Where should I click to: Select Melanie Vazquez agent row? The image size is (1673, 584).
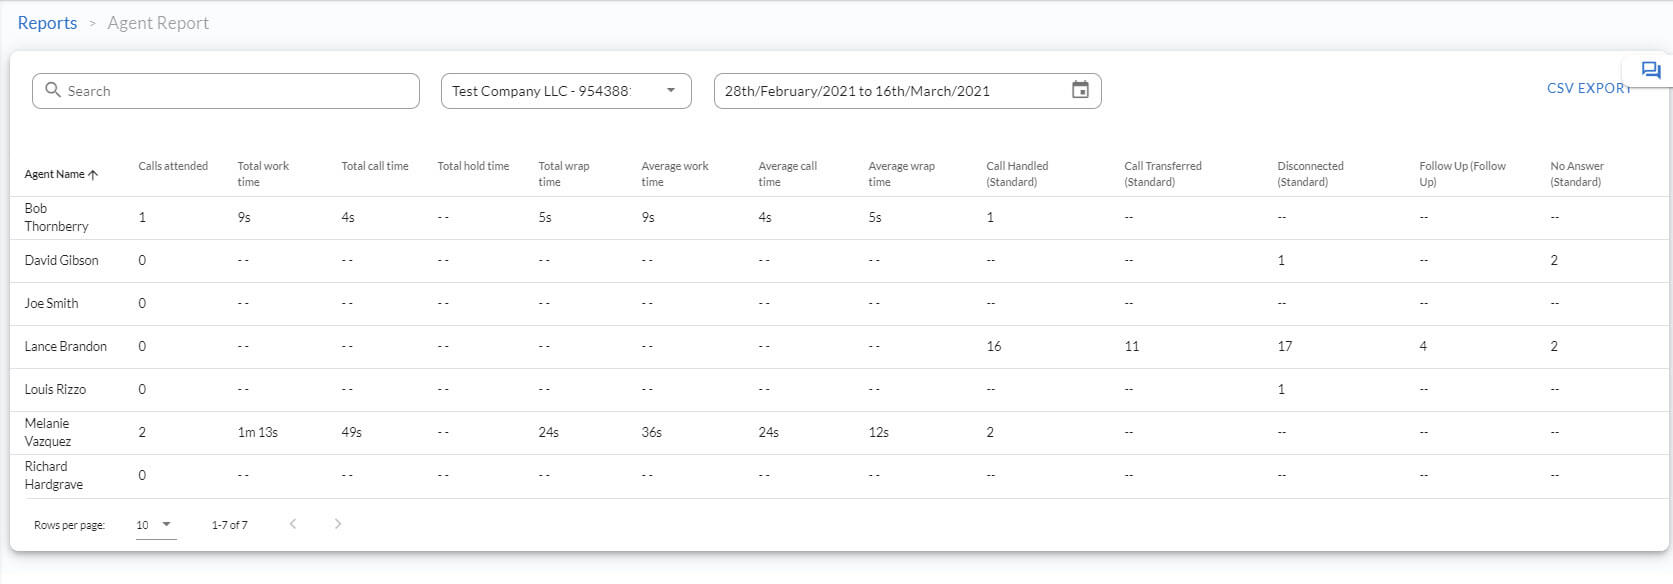(838, 433)
